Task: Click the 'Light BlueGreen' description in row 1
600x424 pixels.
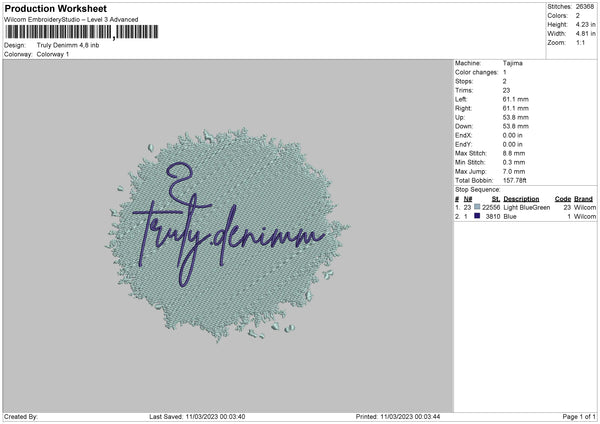Action: (x=527, y=207)
